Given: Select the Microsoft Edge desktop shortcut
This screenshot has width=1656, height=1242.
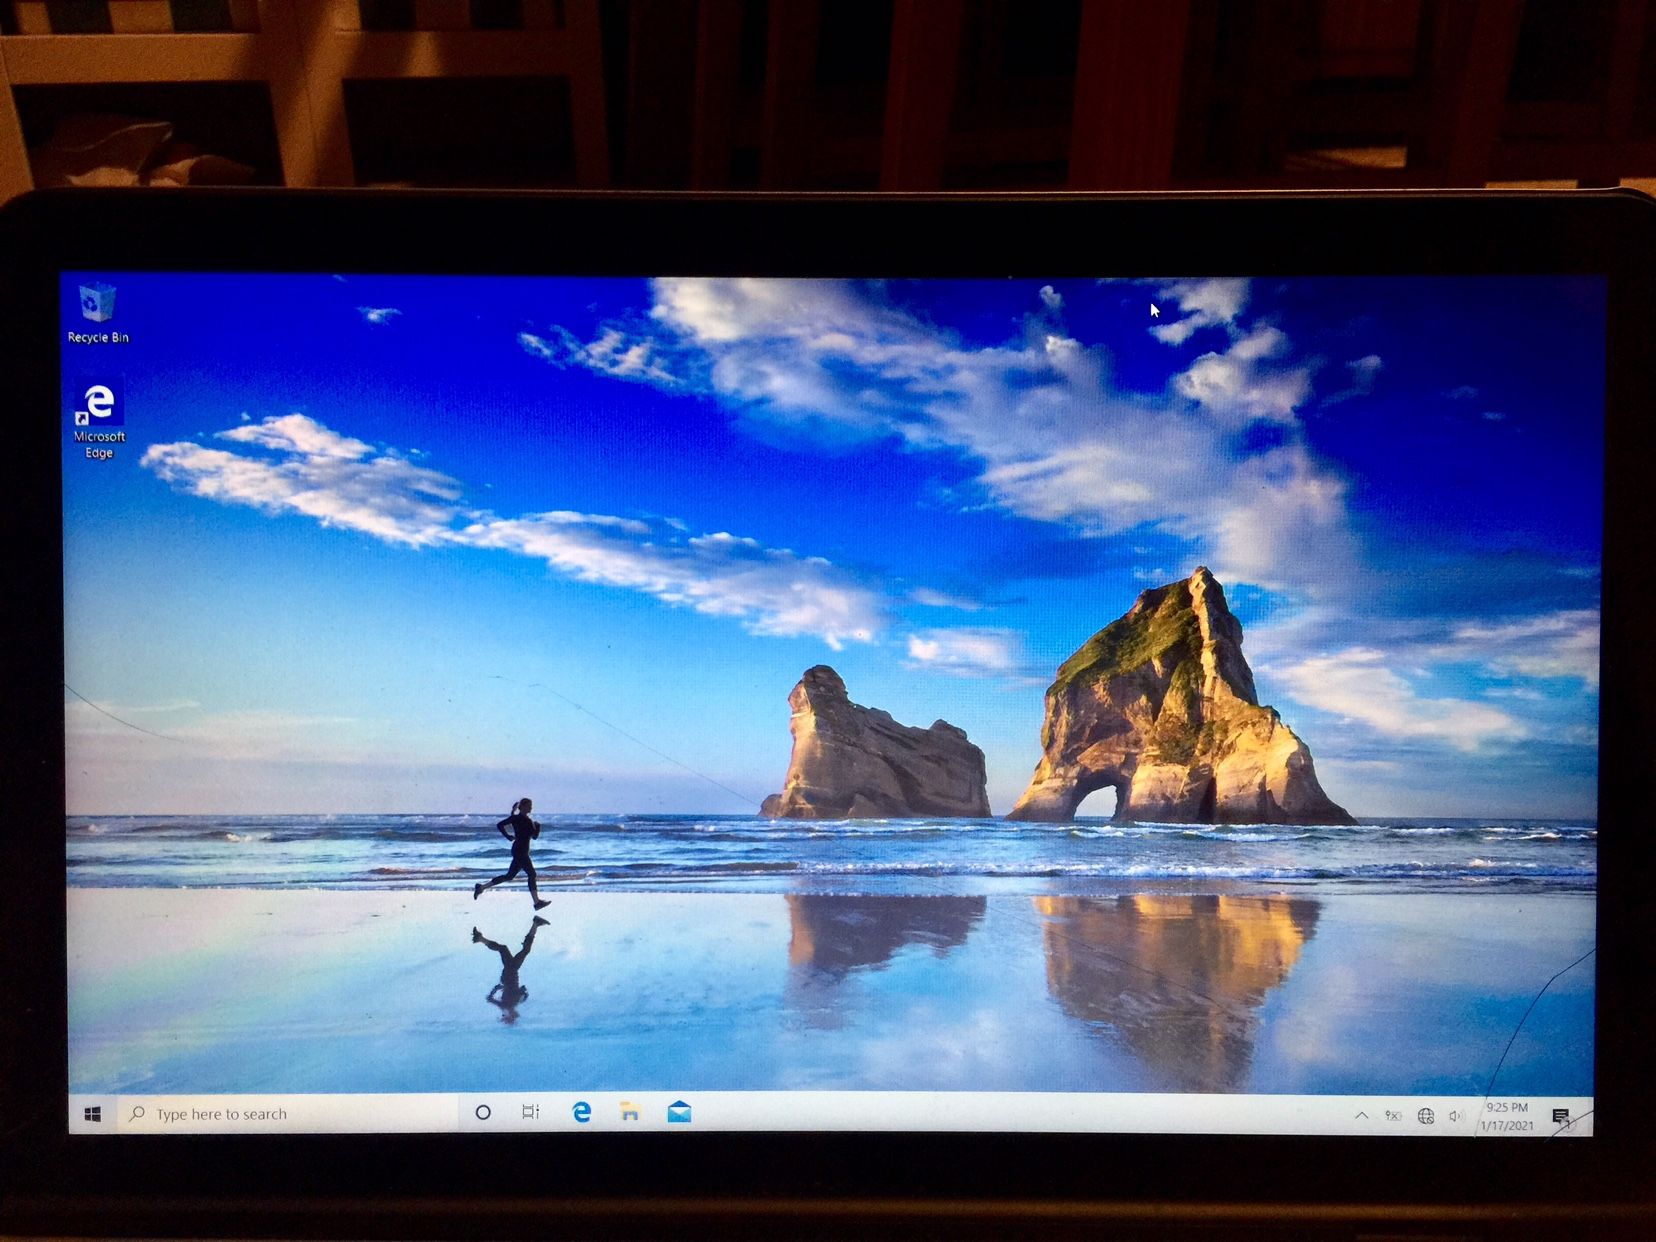Looking at the screenshot, I should [x=99, y=421].
